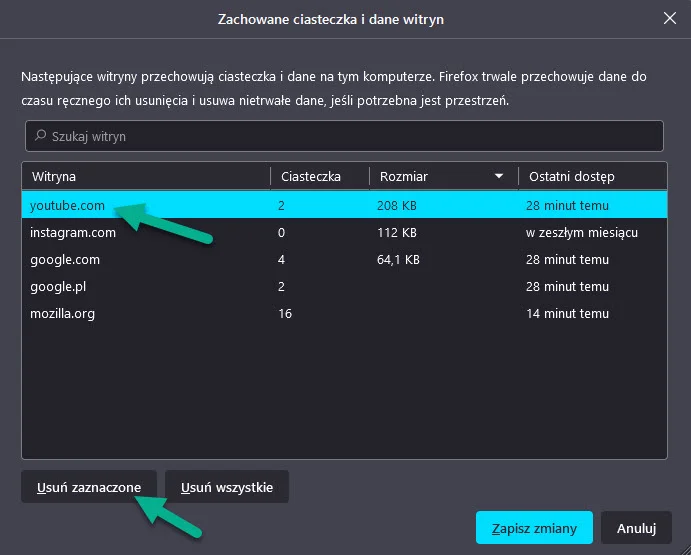The image size is (691, 555).
Task: Click Usuń zaznaczone button
Action: tap(89, 487)
